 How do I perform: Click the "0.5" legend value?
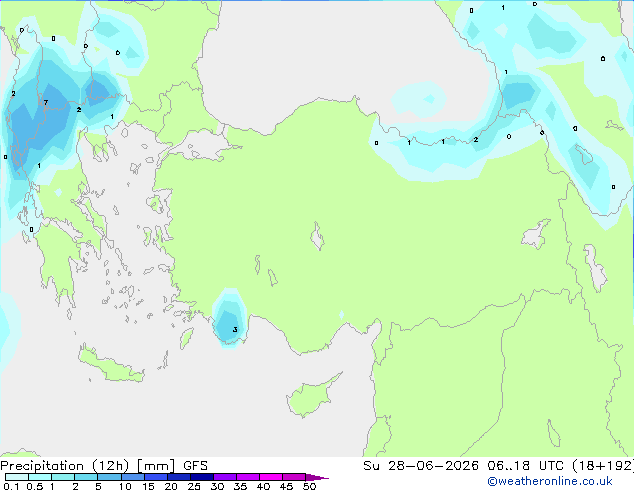(x=35, y=486)
